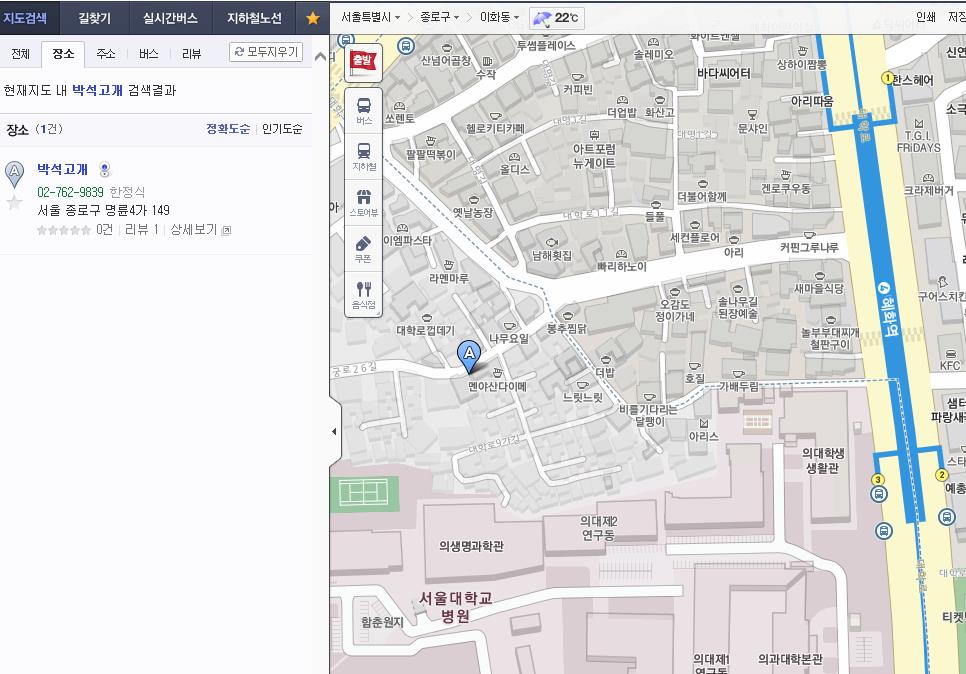Expand the 종로구 district dropdown

(440, 18)
